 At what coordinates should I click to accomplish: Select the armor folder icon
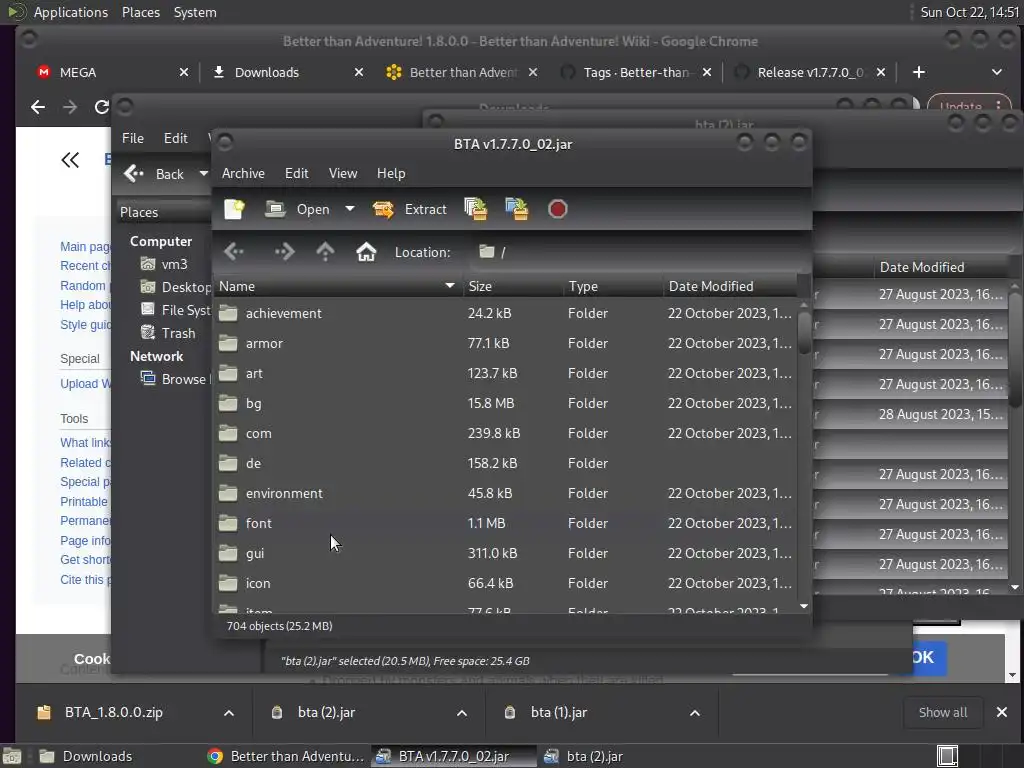(x=228, y=343)
